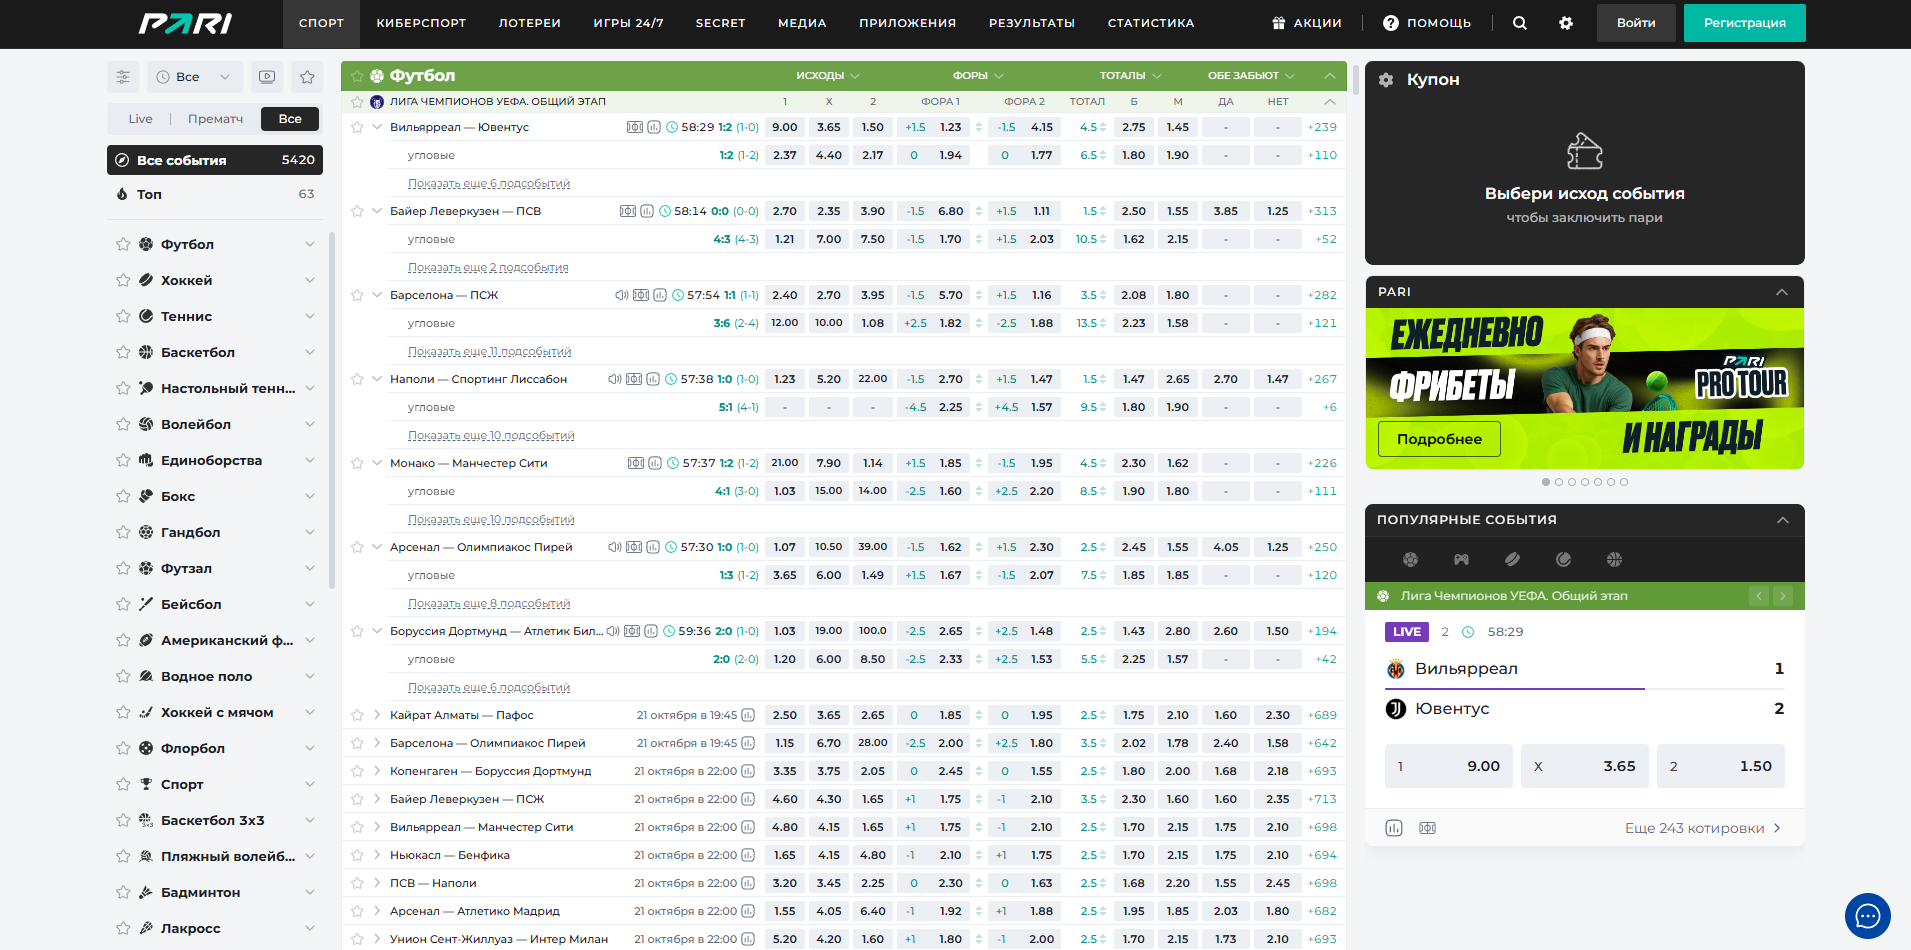The width and height of the screenshot is (1911, 950).
Task: Open settings via the gear icon in header
Action: [1565, 23]
